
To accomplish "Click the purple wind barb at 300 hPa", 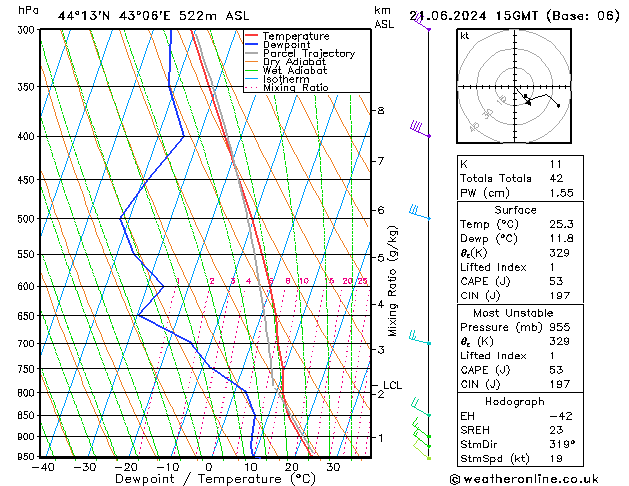I will click(422, 22).
